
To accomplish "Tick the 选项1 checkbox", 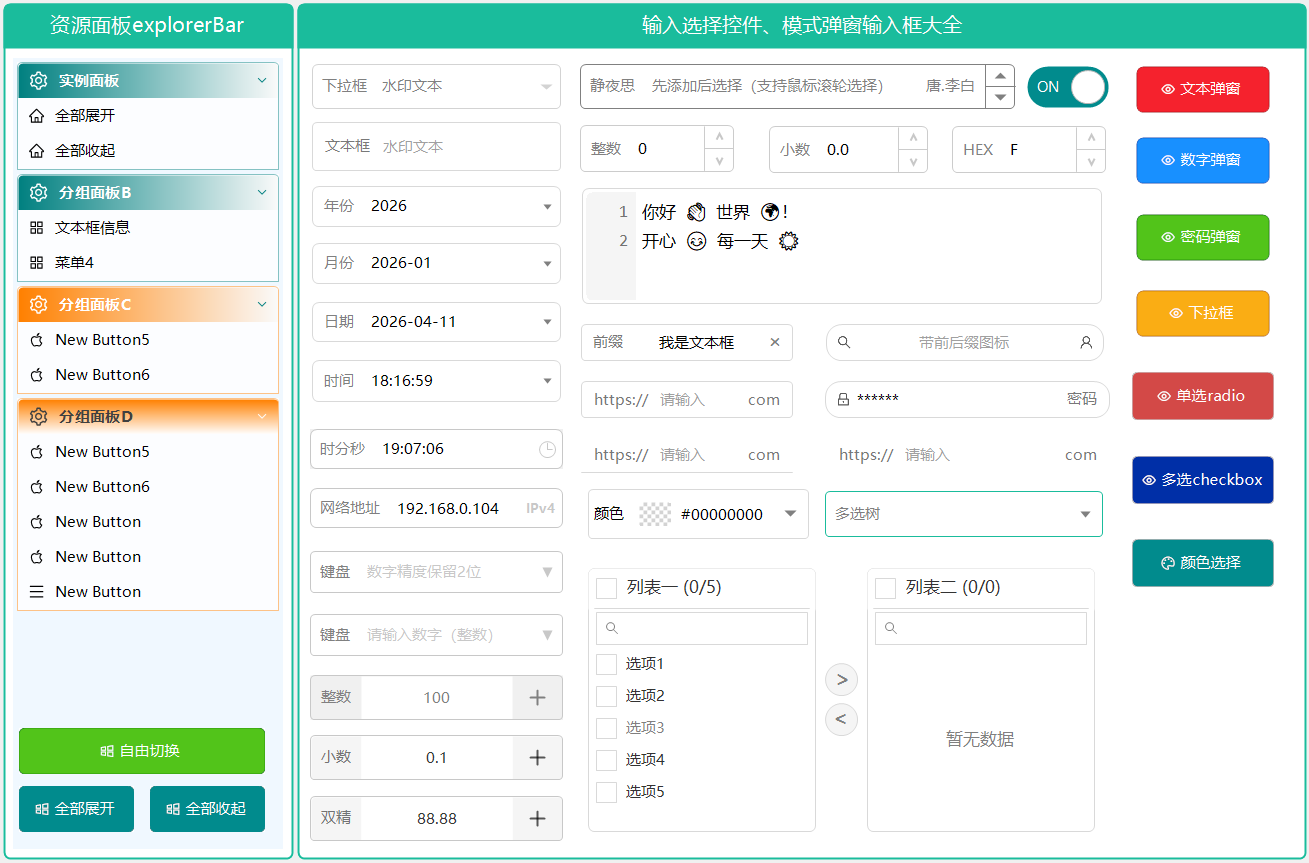I will [606, 664].
